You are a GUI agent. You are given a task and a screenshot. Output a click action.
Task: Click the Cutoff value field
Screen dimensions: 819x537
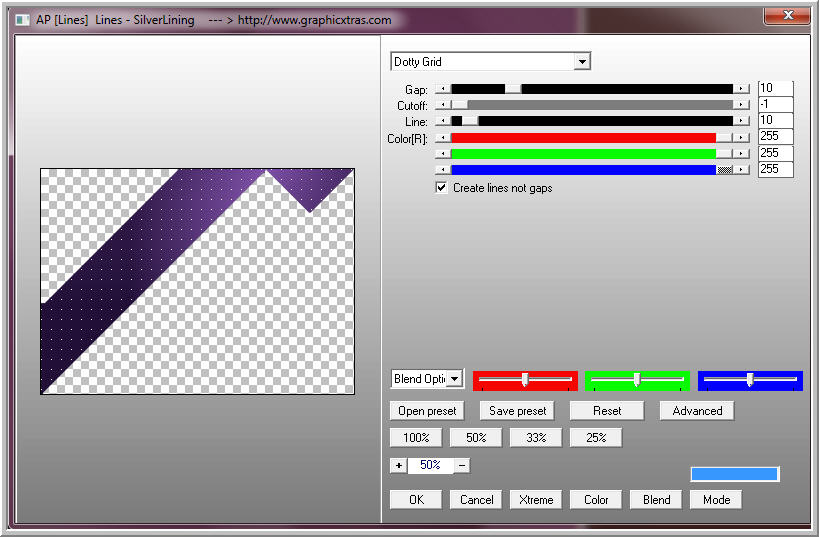[x=776, y=104]
